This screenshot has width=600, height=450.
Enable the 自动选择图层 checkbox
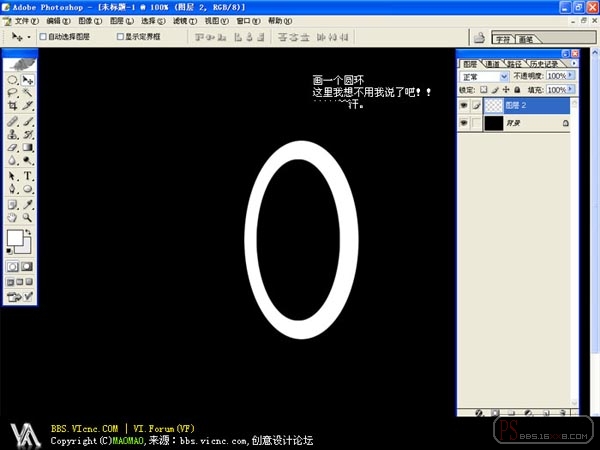[43, 36]
